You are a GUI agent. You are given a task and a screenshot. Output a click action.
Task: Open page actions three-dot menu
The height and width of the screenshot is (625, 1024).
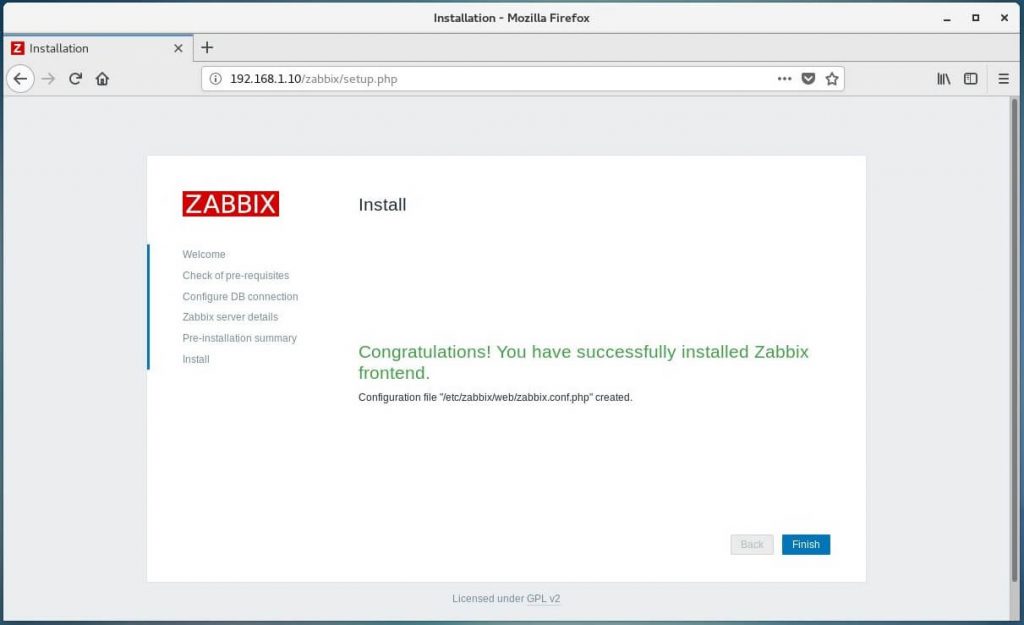(784, 79)
